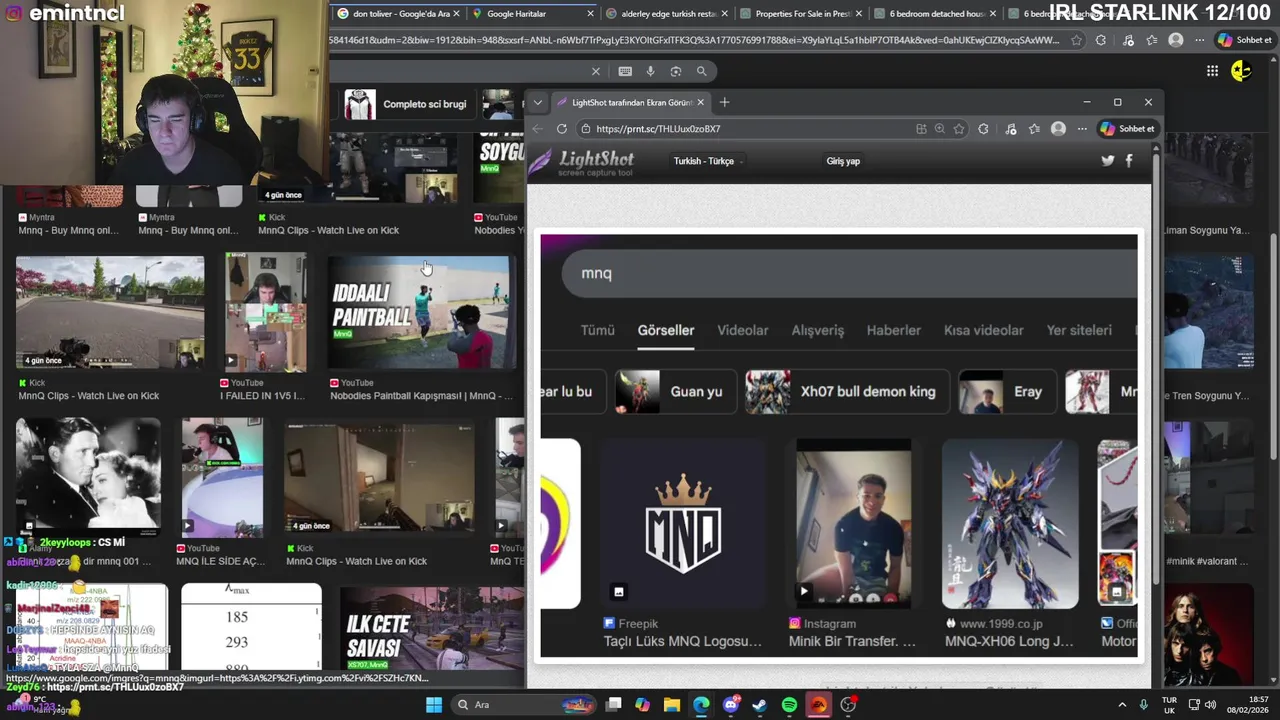Click the screenshot image on LightShot page
This screenshot has height=720, width=1280.
tap(839, 446)
